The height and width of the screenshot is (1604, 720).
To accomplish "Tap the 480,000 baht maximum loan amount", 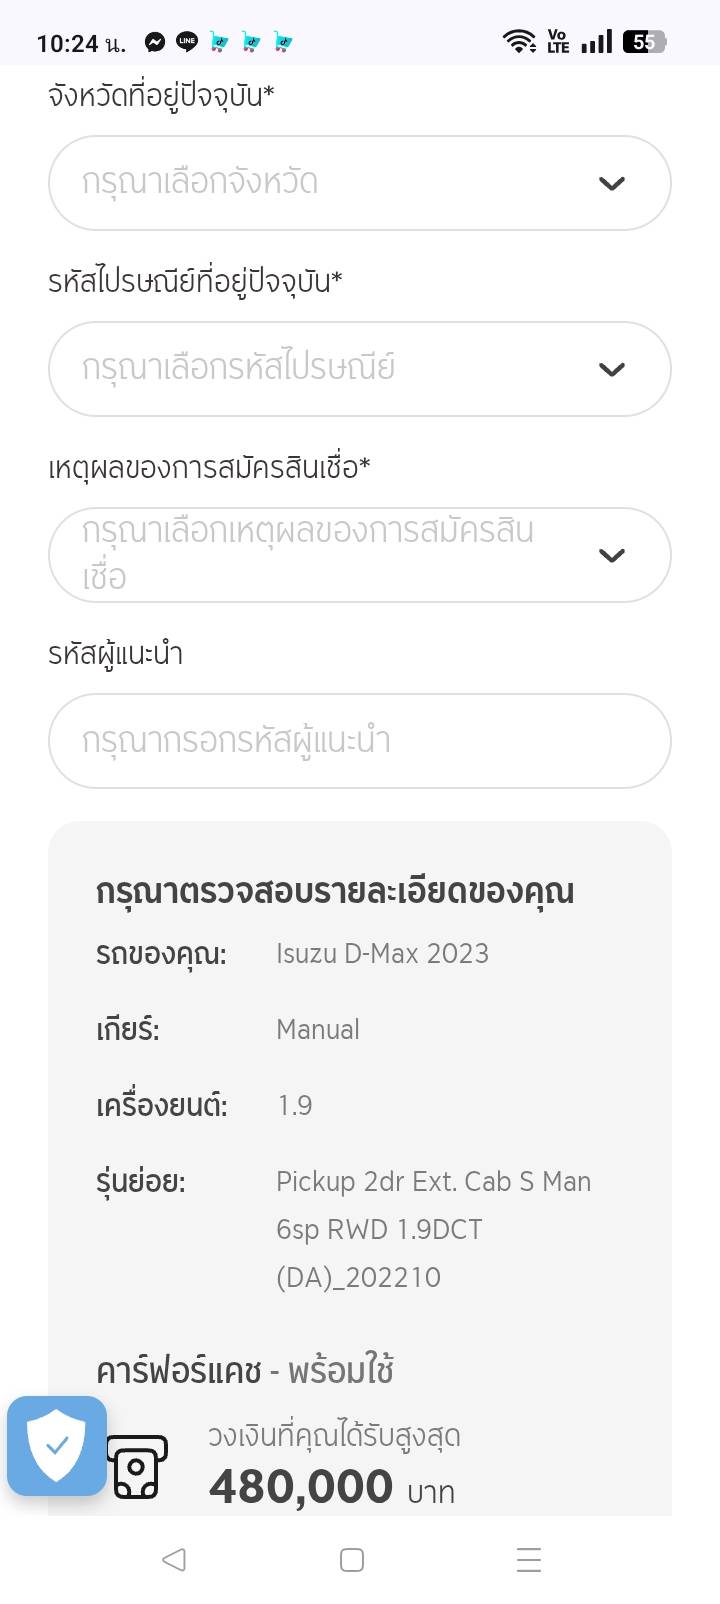I will pyautogui.click(x=301, y=1487).
